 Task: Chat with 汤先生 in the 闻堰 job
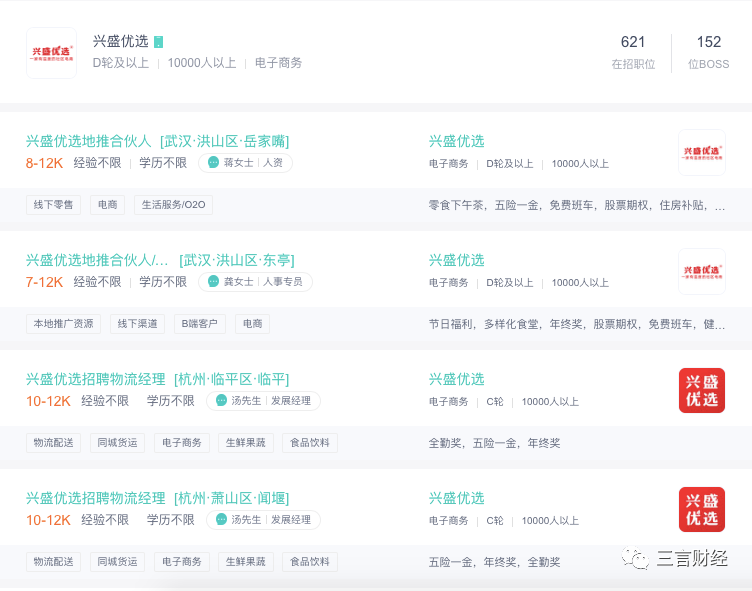point(263,520)
